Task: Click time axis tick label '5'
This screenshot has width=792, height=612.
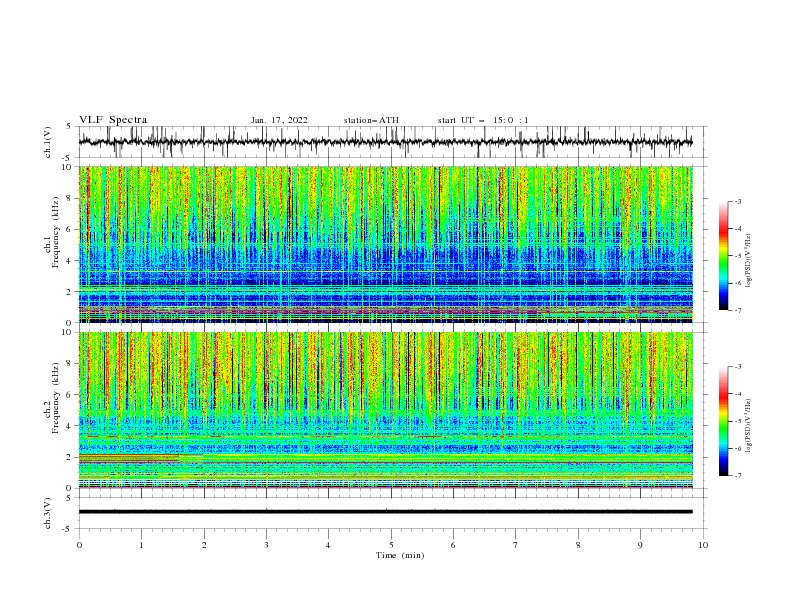Action: tap(391, 545)
